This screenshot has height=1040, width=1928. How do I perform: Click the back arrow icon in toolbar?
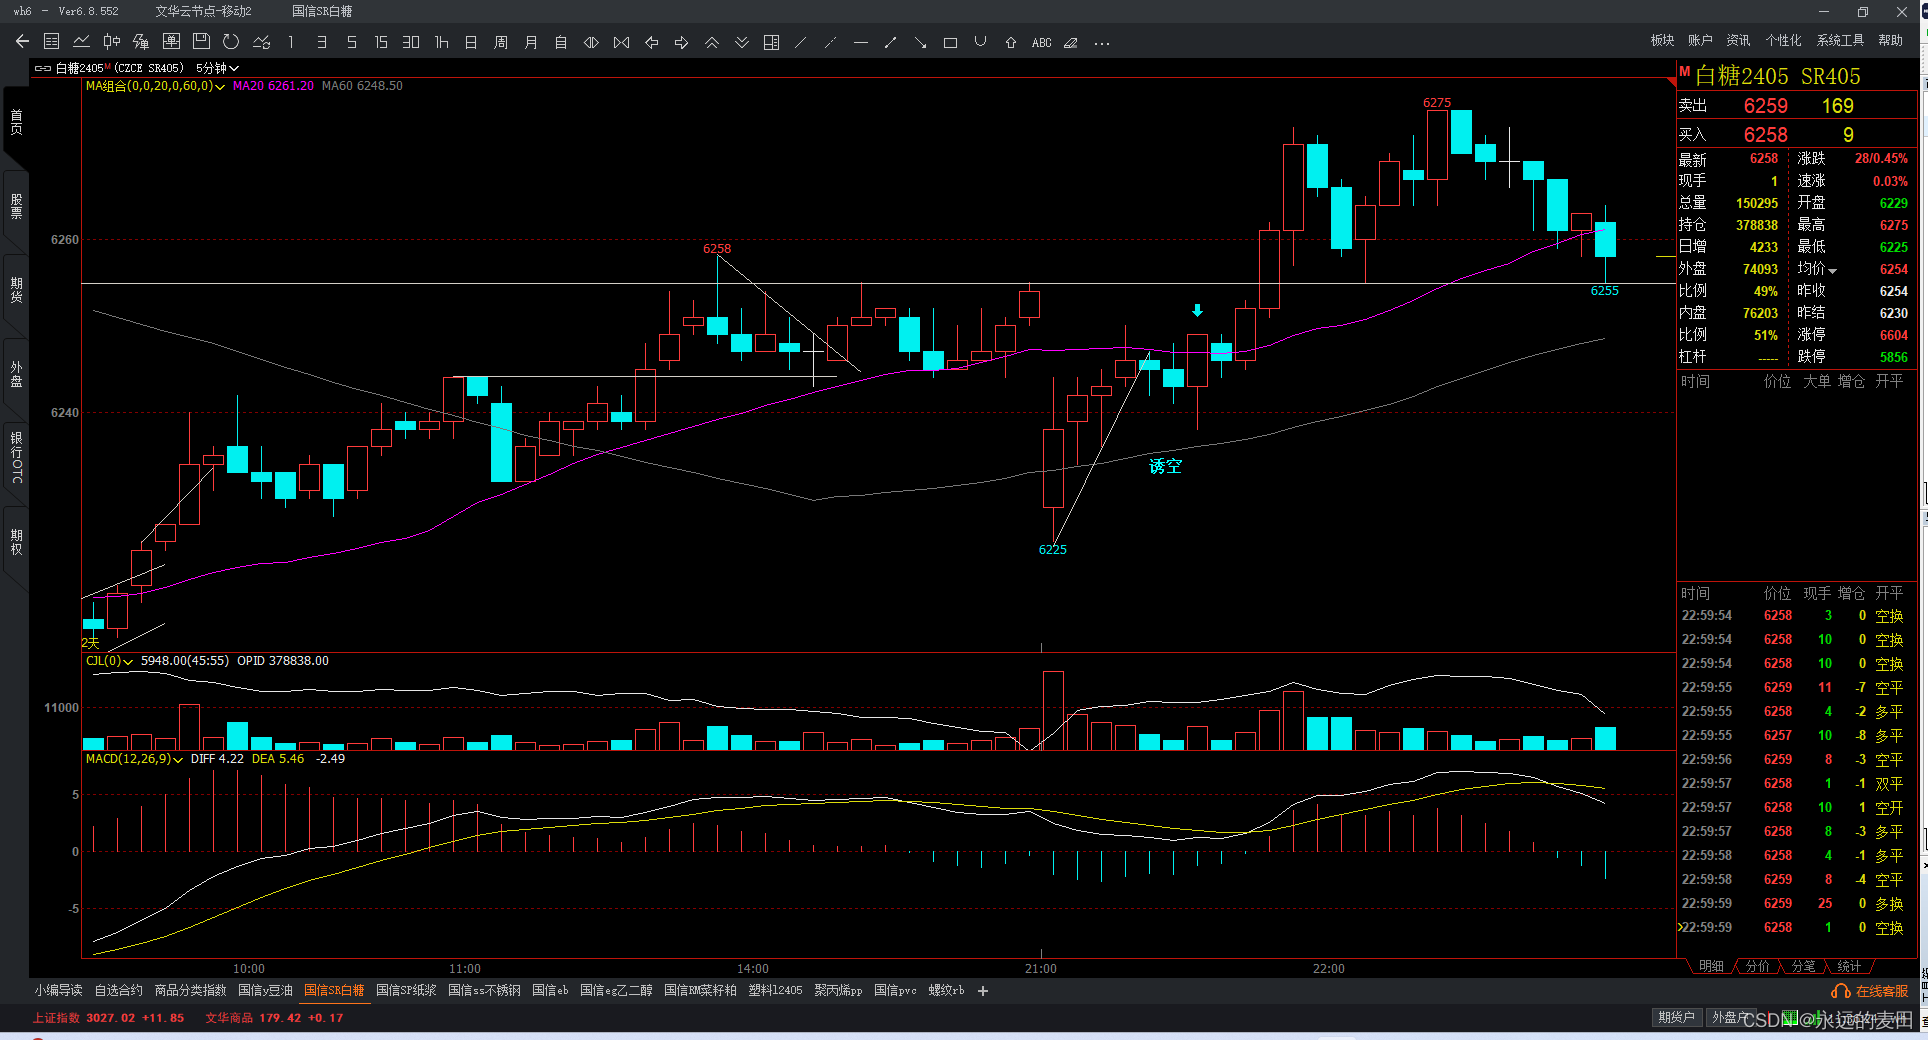click(22, 42)
